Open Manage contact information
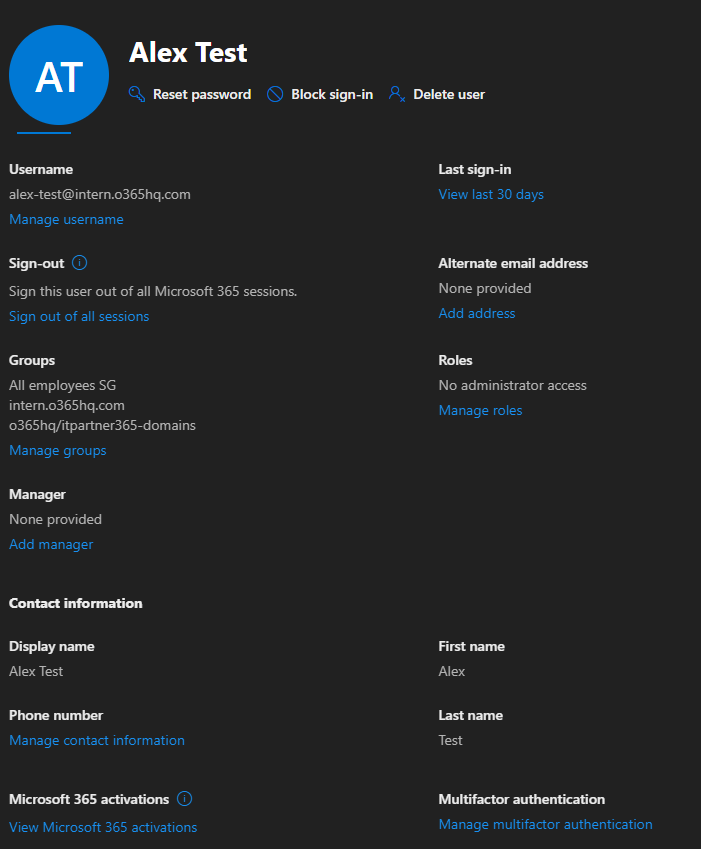This screenshot has height=849, width=701. 97,740
